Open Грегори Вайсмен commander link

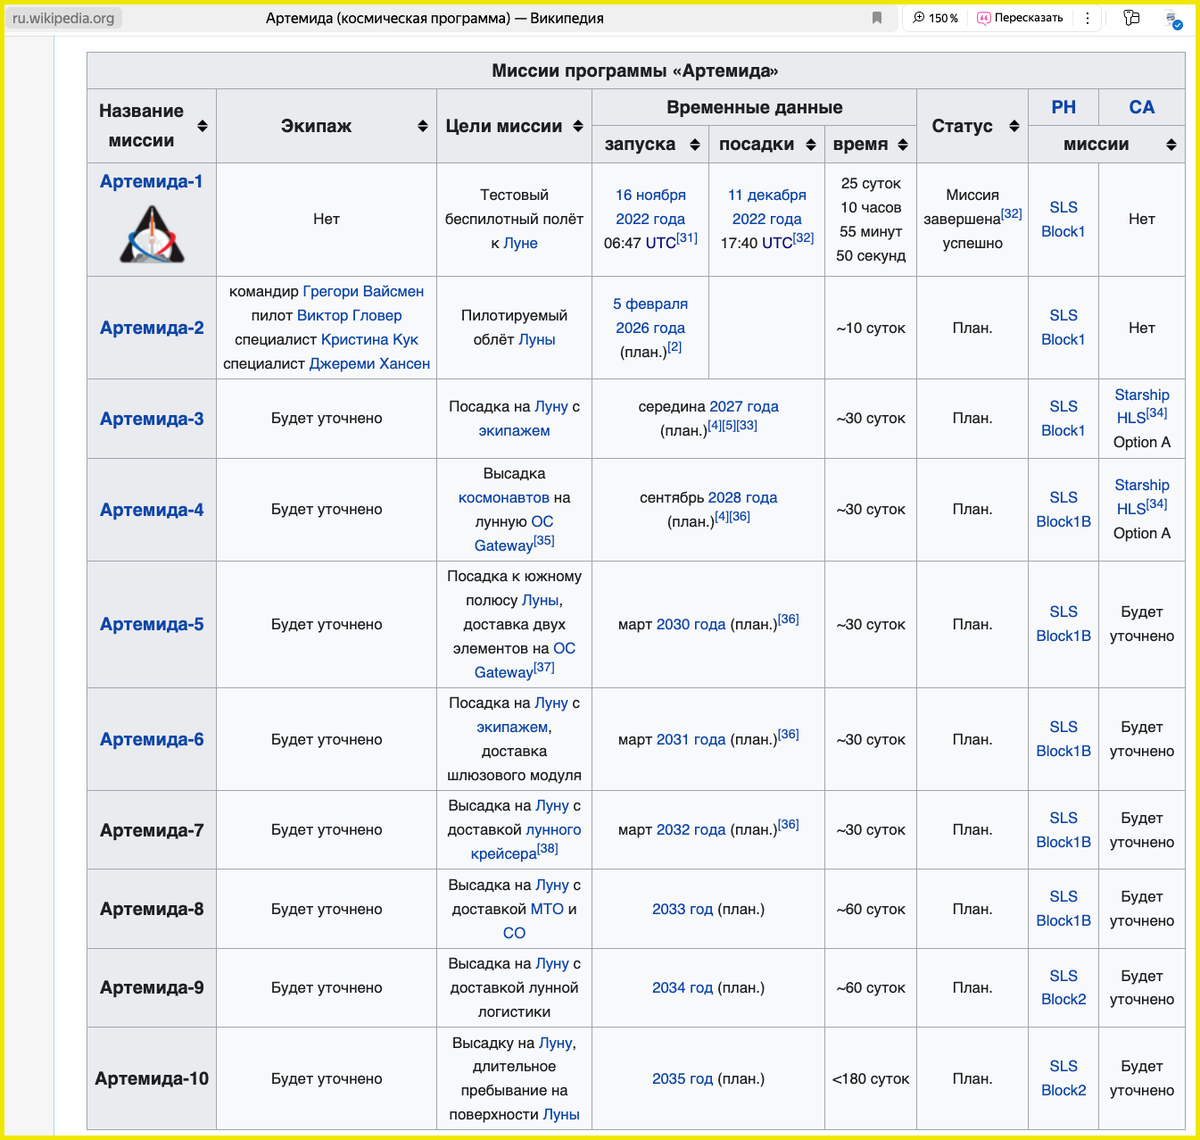point(363,291)
